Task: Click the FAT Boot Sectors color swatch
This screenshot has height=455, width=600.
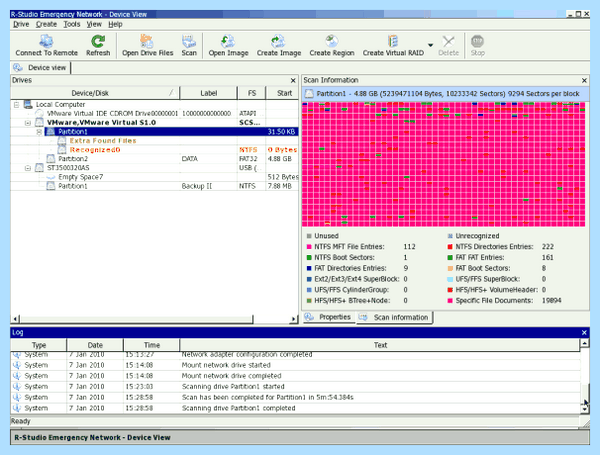Action: coord(450,268)
